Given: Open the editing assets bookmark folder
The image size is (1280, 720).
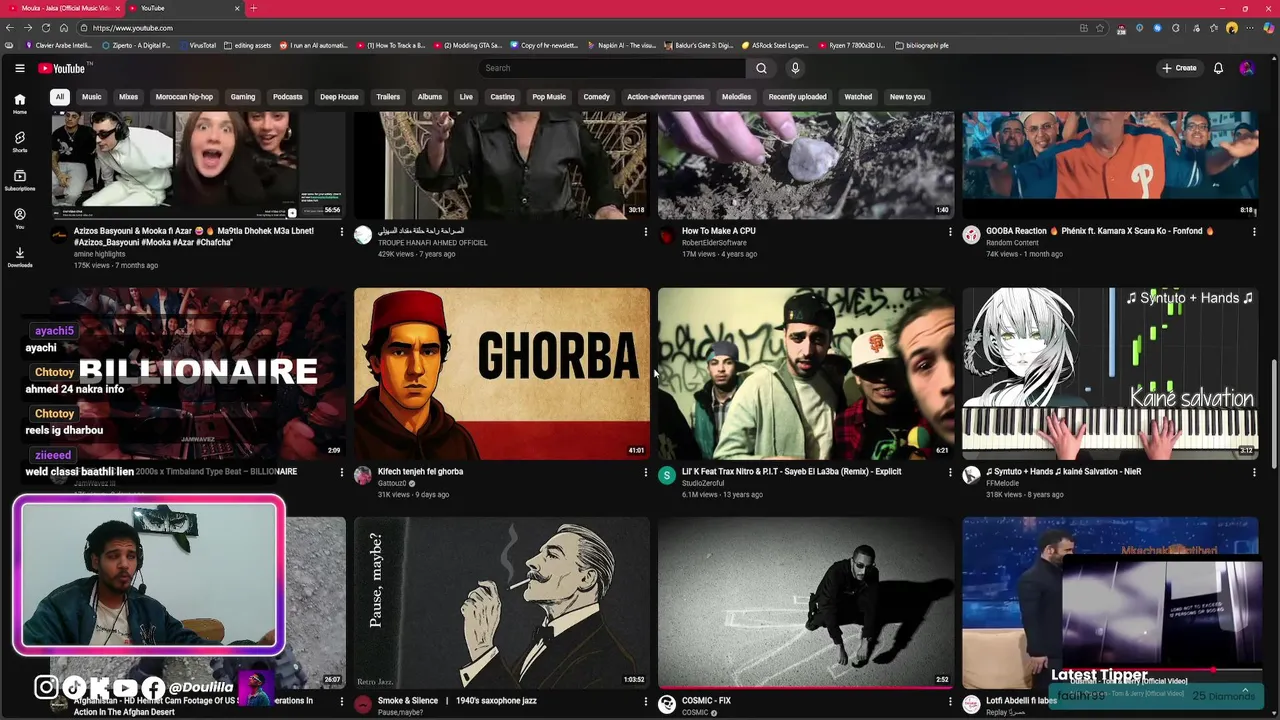Looking at the screenshot, I should coord(247,45).
